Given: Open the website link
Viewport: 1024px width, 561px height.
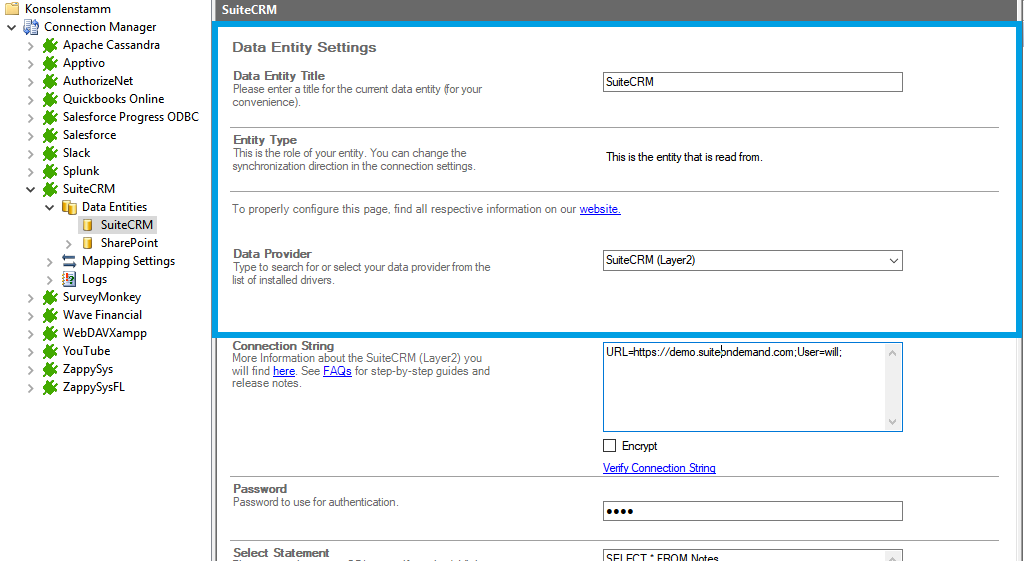Looking at the screenshot, I should 600,209.
